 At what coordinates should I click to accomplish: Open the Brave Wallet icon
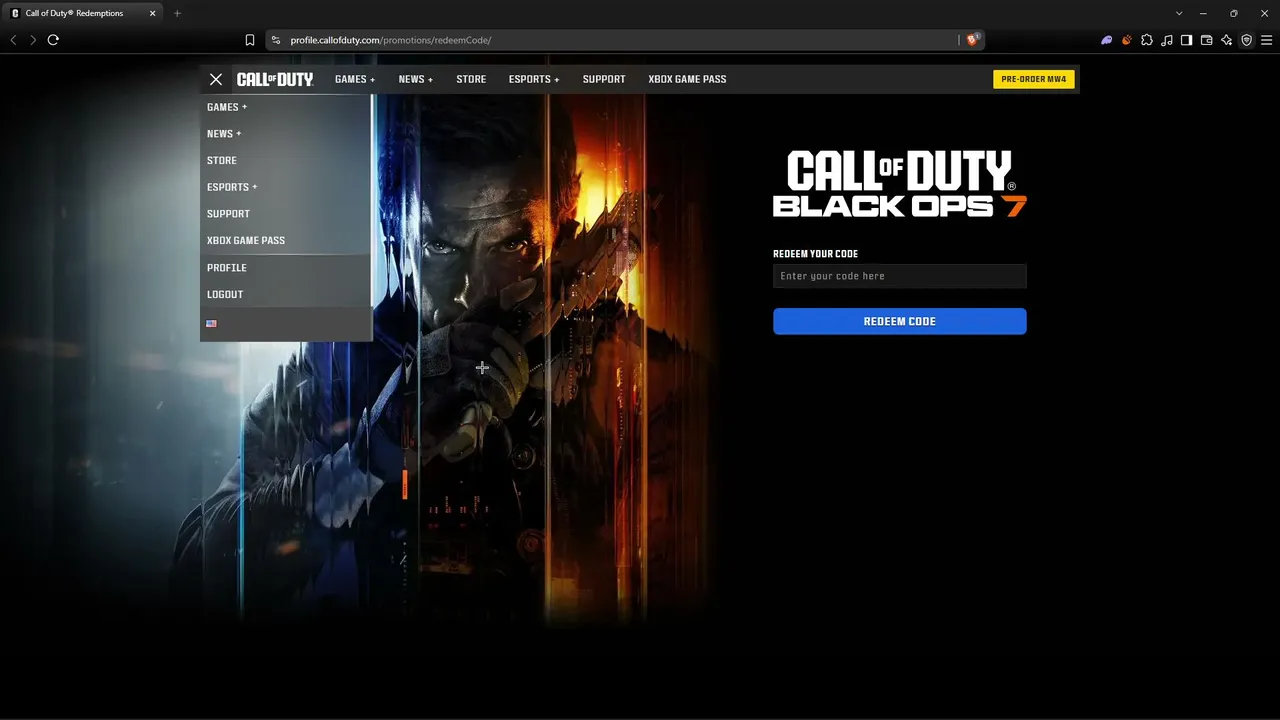[x=1207, y=40]
